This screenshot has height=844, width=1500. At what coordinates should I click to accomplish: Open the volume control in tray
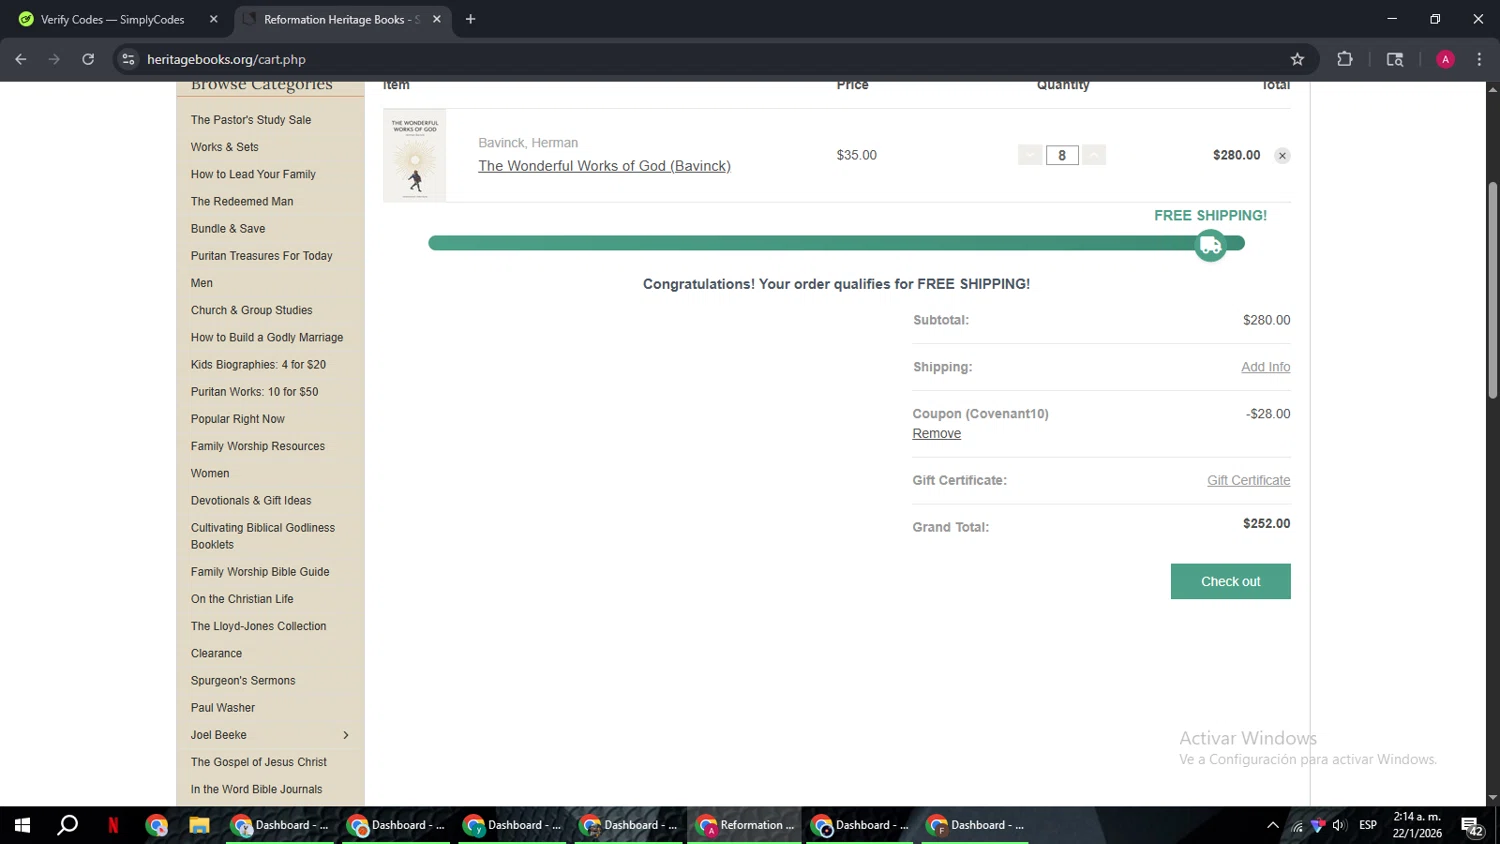1339,825
